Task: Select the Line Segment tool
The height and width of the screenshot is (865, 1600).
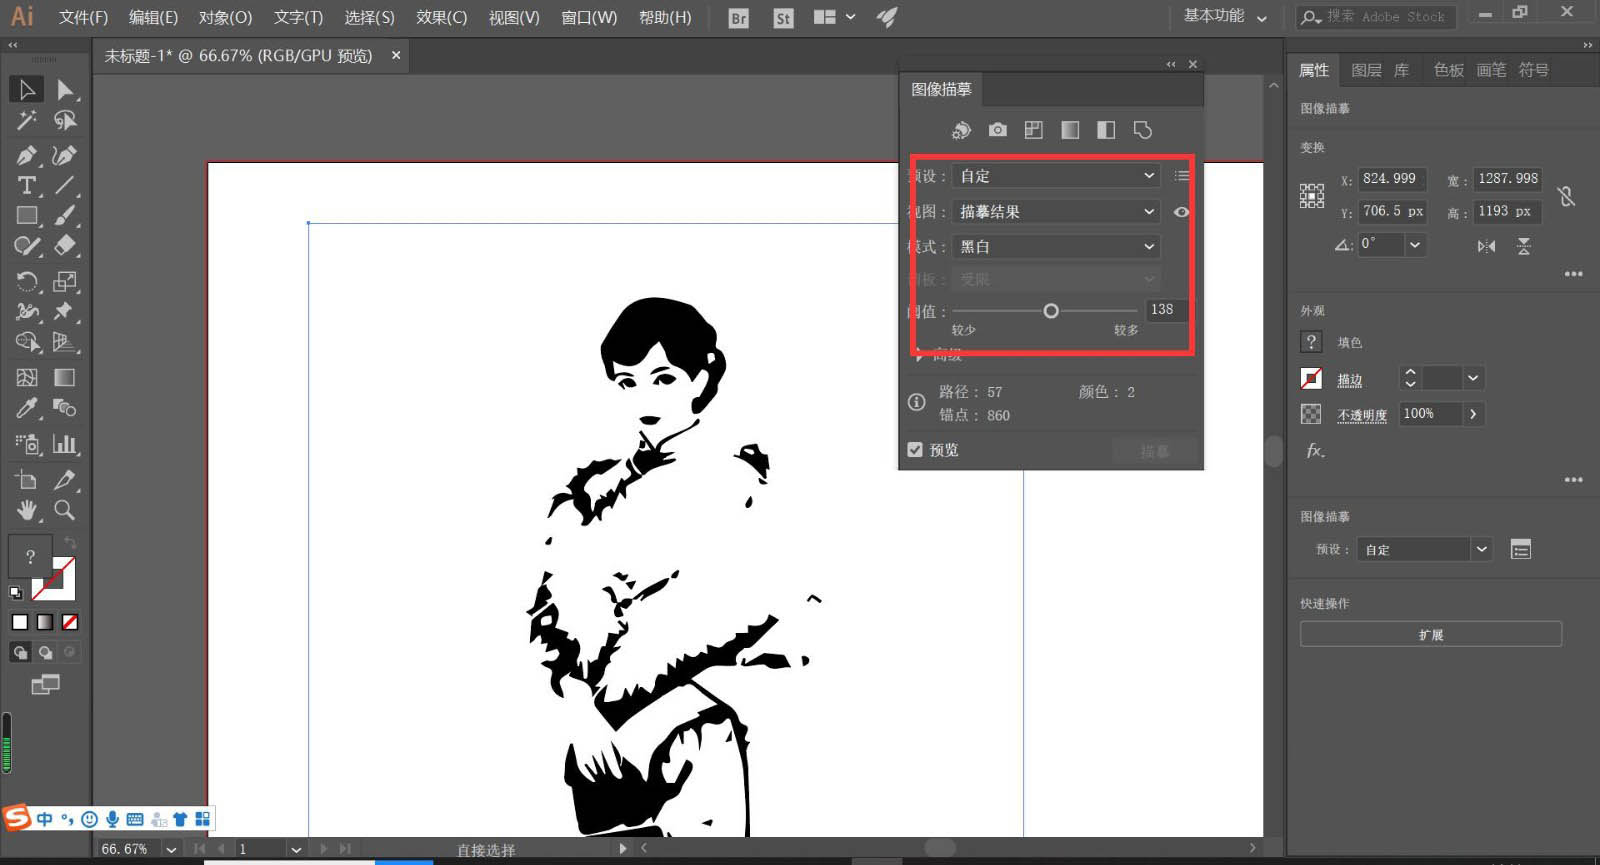Action: point(65,185)
